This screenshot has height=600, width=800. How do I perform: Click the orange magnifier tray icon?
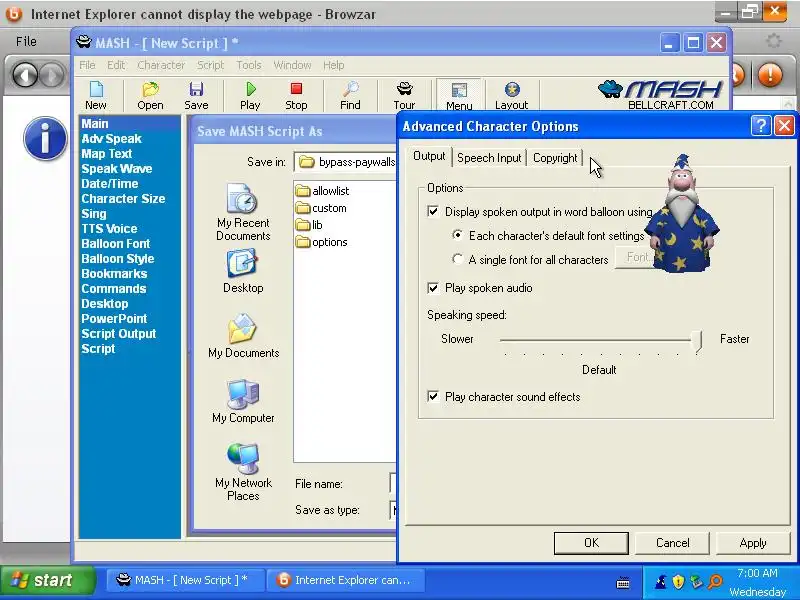pyautogui.click(x=715, y=581)
